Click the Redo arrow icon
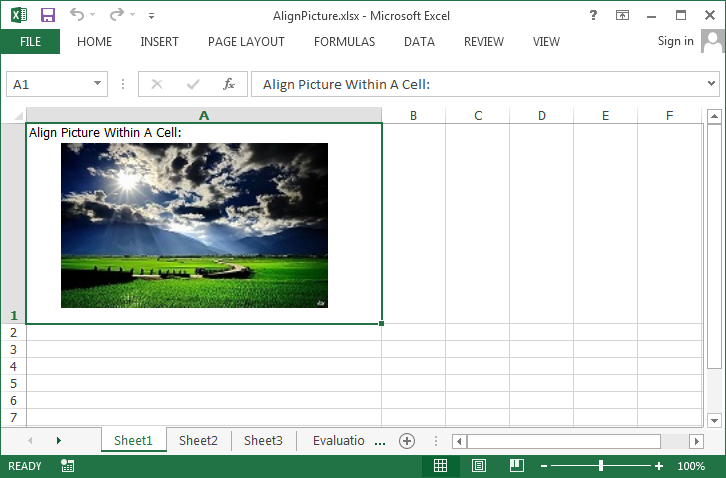The image size is (726, 478). [x=116, y=15]
